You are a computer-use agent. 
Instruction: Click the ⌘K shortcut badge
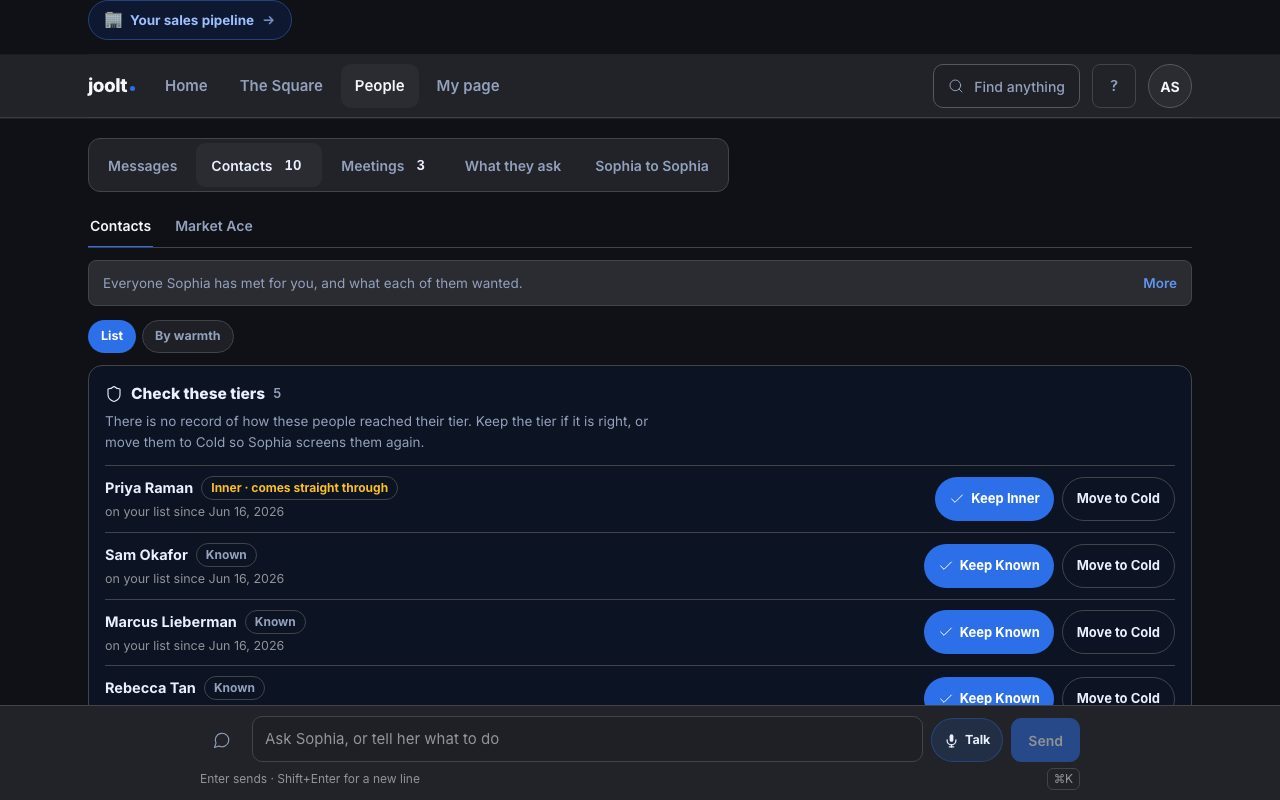pyautogui.click(x=1063, y=778)
